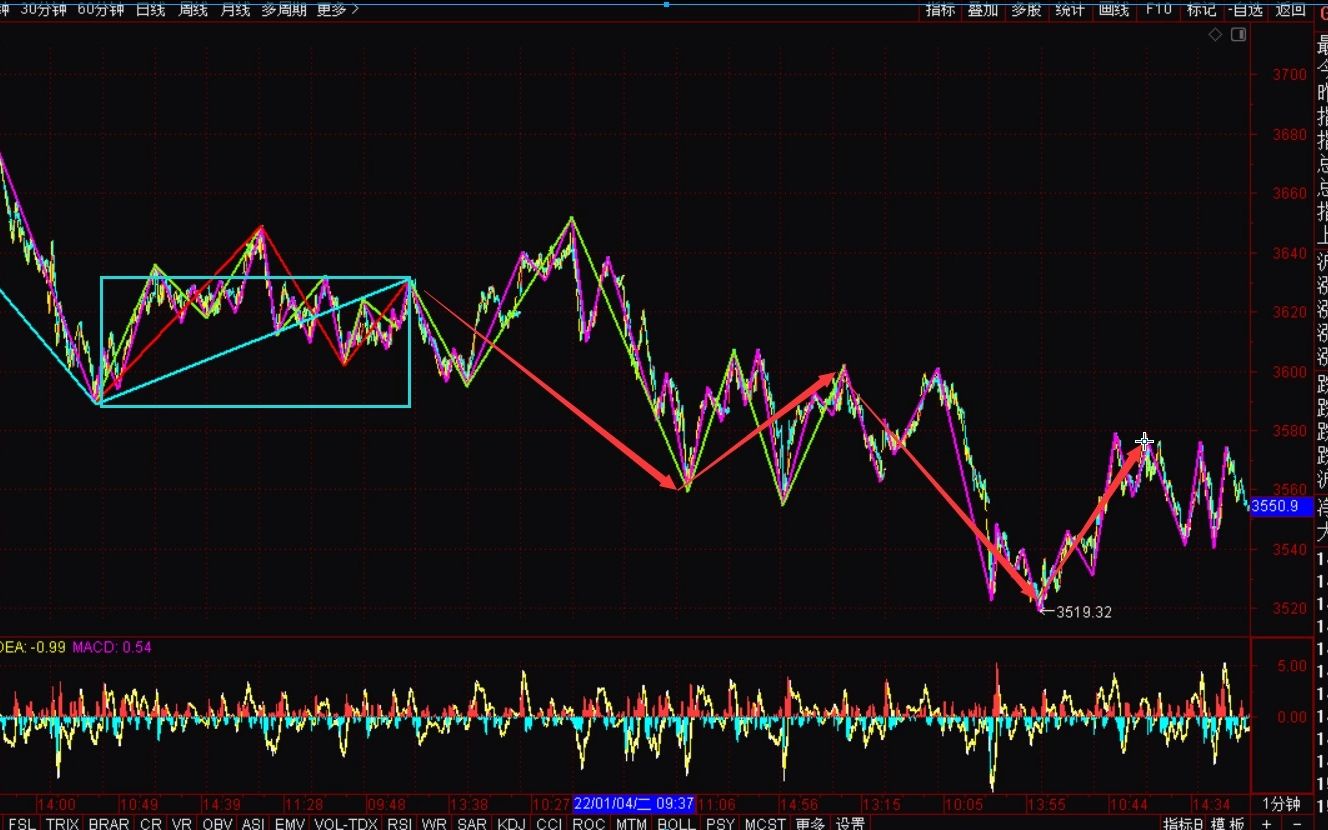Select VOL-TDX indicator tab
The image size is (1328, 830).
coord(346,823)
